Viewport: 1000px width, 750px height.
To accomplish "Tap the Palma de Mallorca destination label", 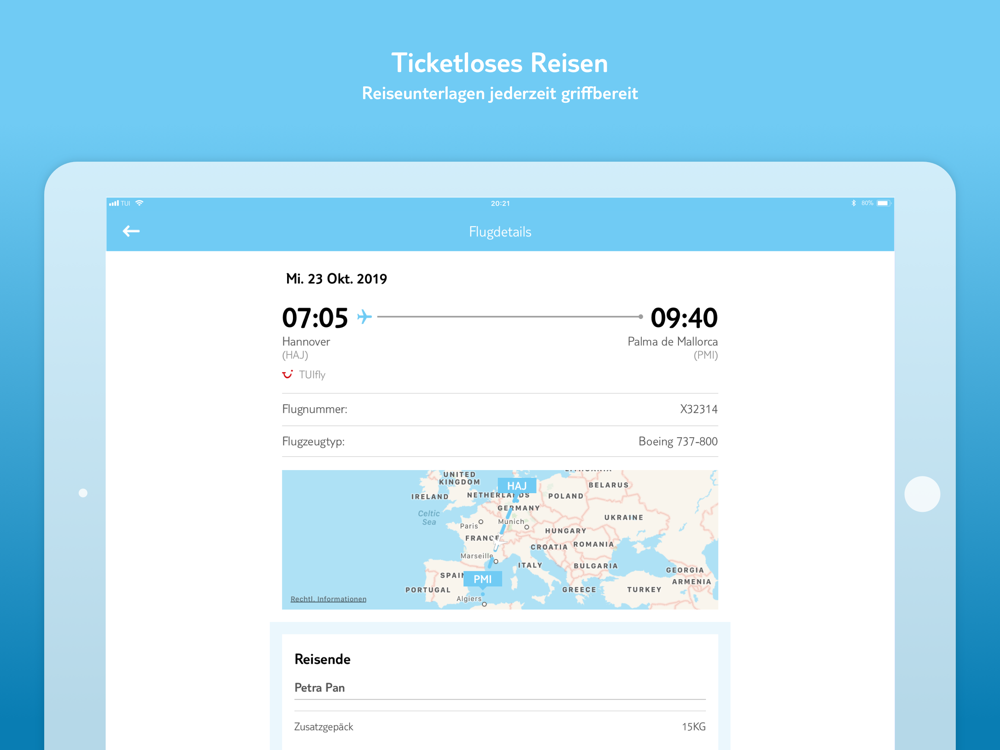I will pos(673,342).
